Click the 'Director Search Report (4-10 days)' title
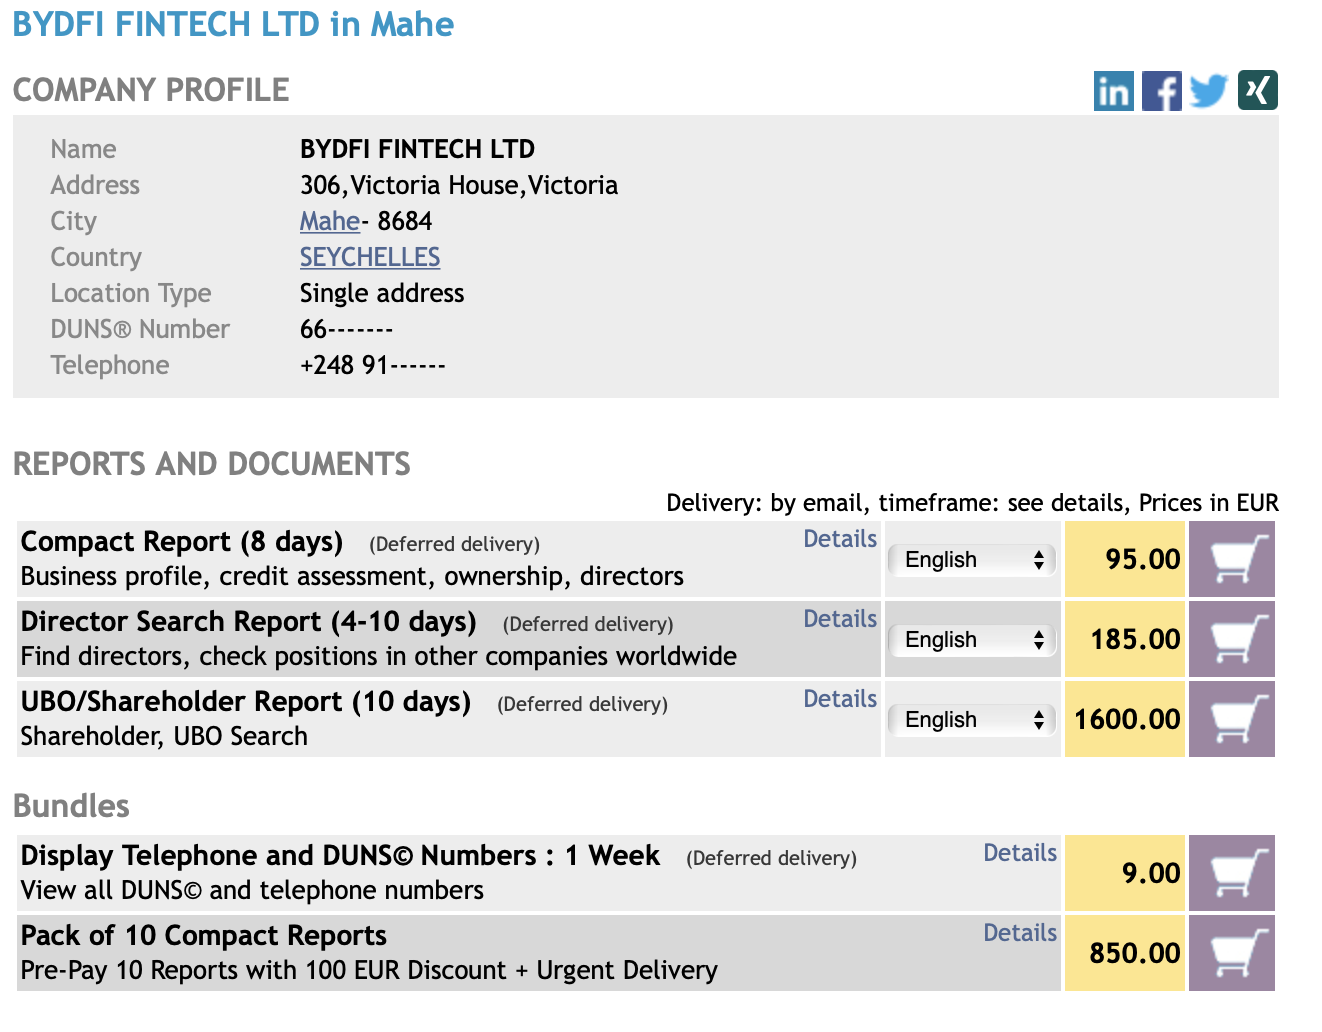 tap(249, 622)
